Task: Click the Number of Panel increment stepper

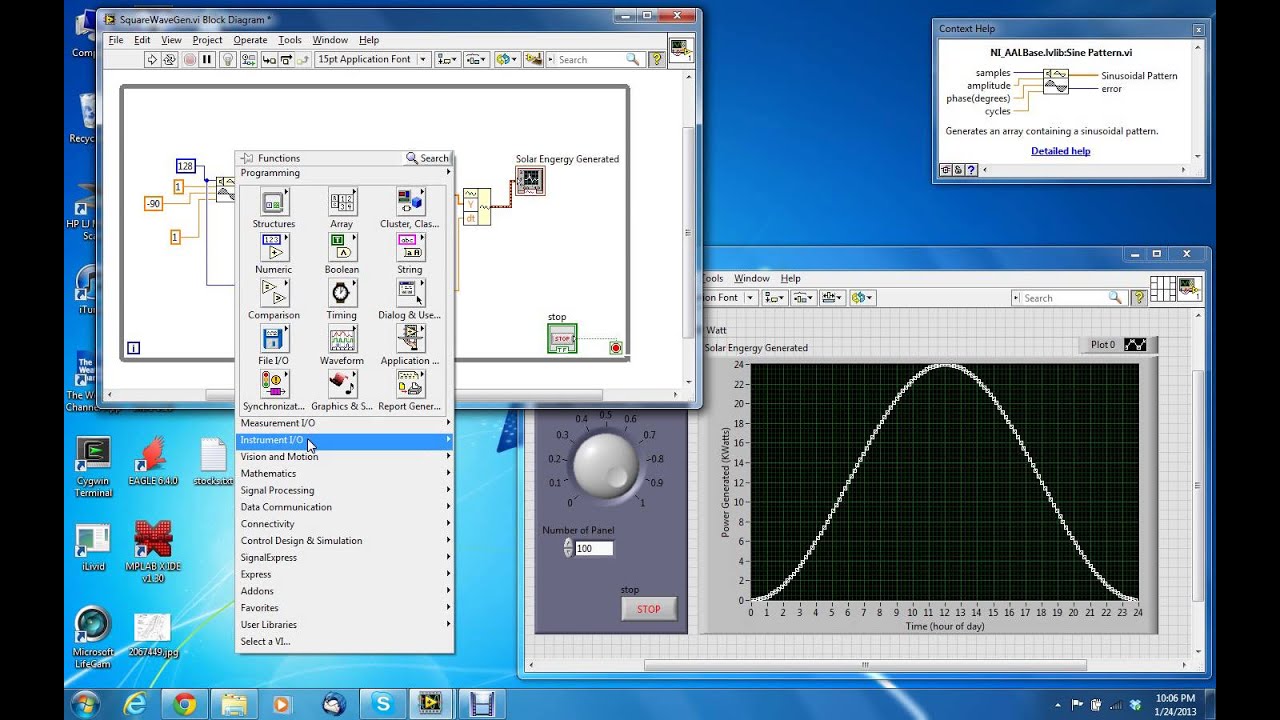Action: 568,544
